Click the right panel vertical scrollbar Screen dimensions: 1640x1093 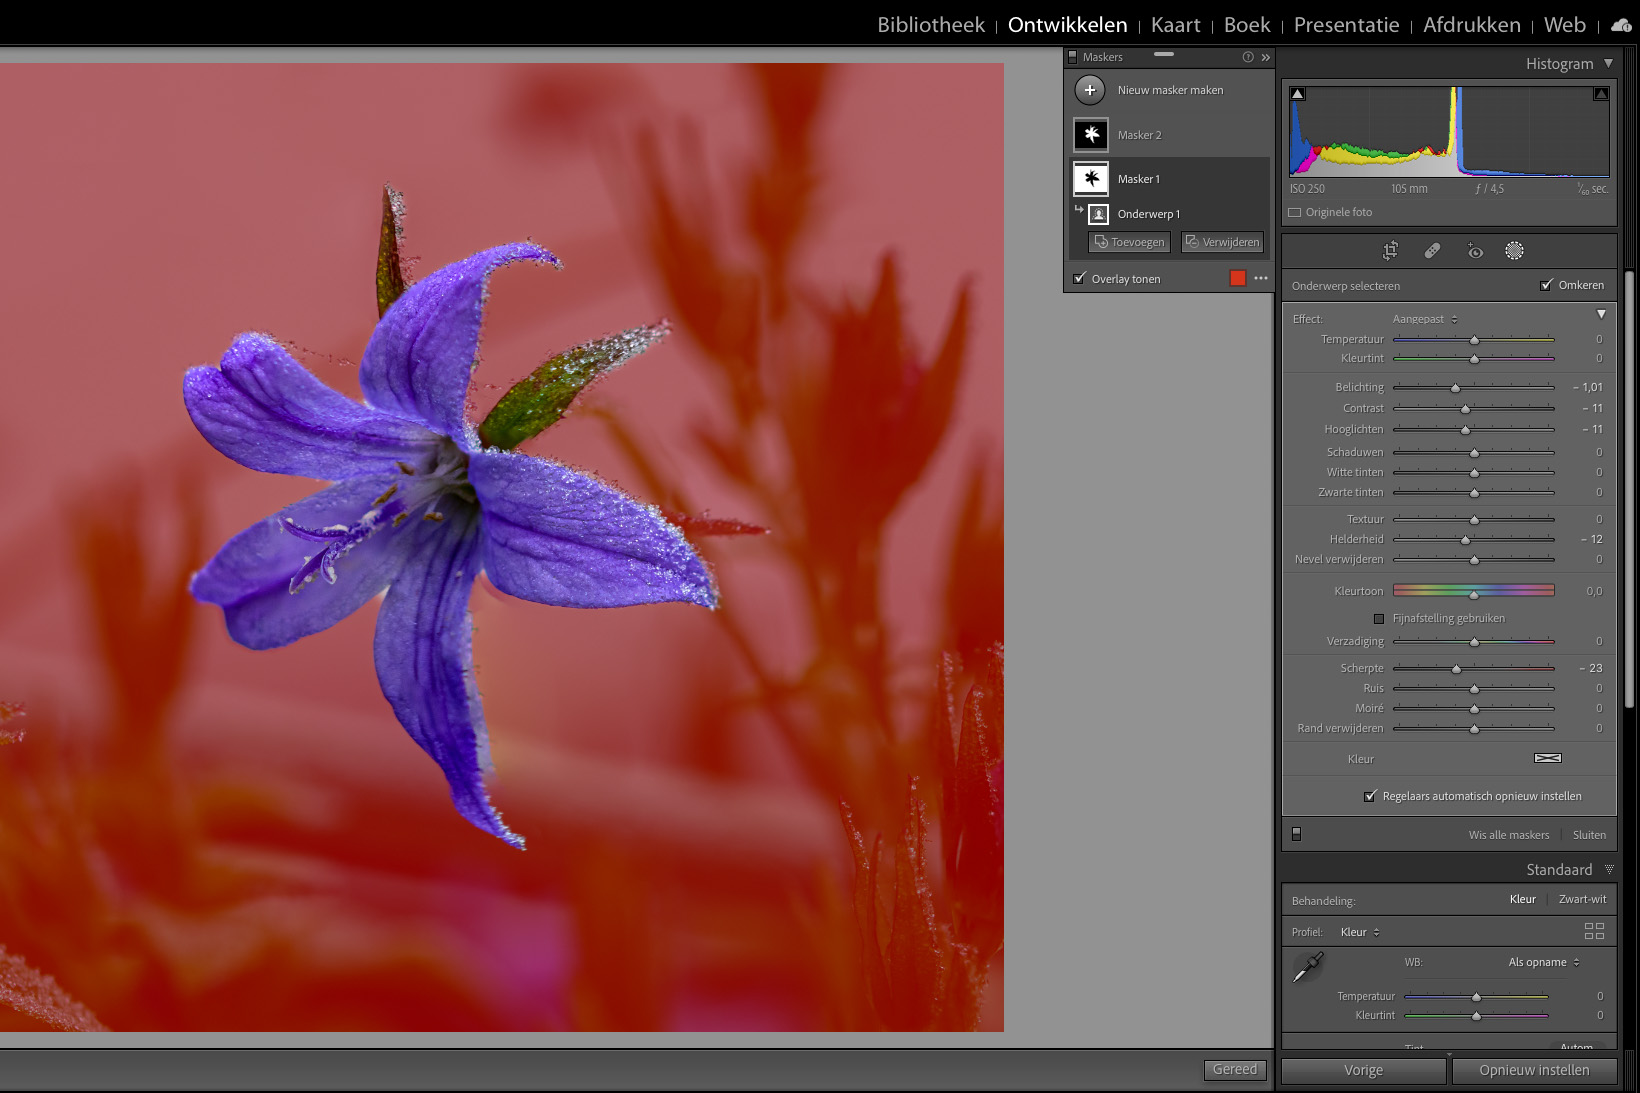point(1630,490)
